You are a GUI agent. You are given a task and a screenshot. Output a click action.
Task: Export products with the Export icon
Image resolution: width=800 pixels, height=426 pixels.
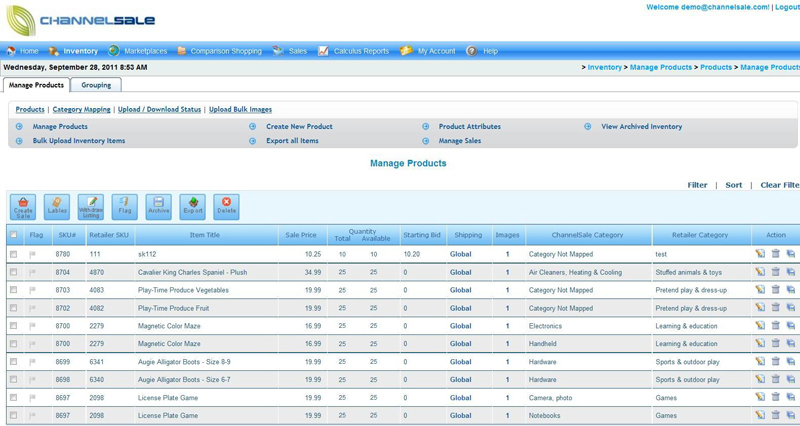pyautogui.click(x=193, y=207)
